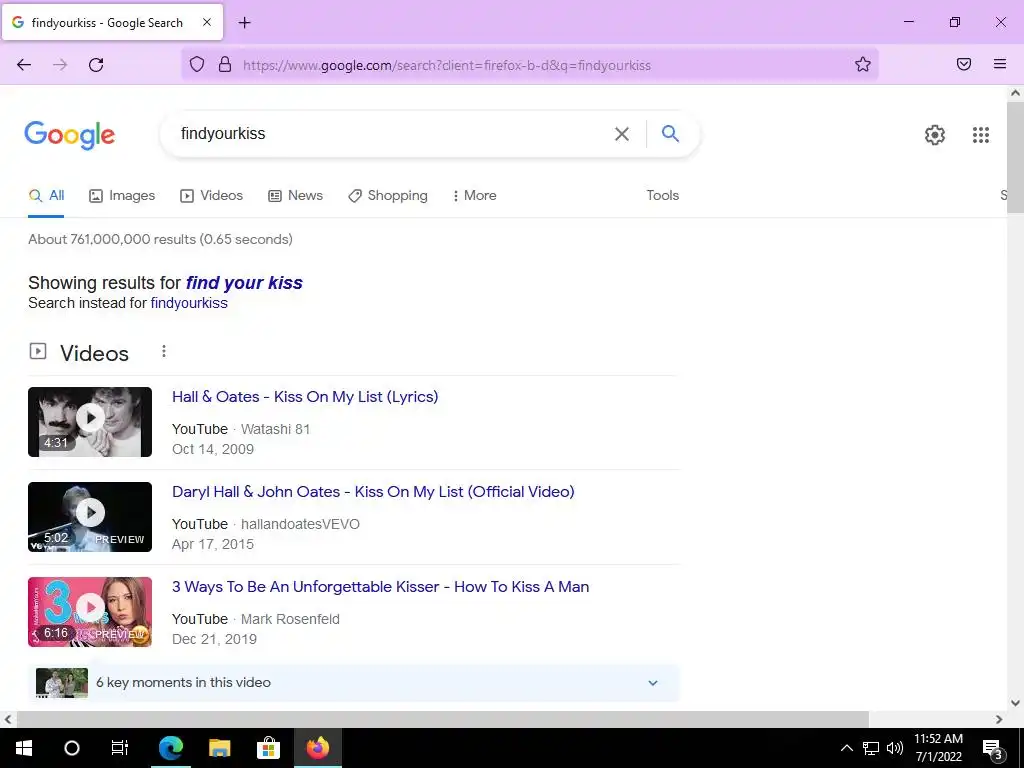Viewport: 1024px width, 768px height.
Task: Click the blue magnifier search button
Action: 670,133
